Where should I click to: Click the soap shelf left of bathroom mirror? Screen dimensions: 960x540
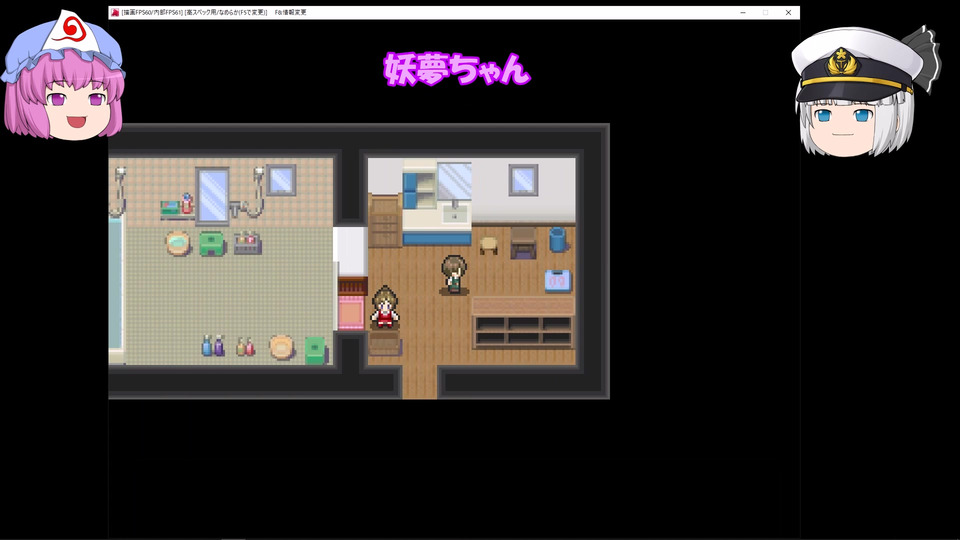[x=178, y=206]
